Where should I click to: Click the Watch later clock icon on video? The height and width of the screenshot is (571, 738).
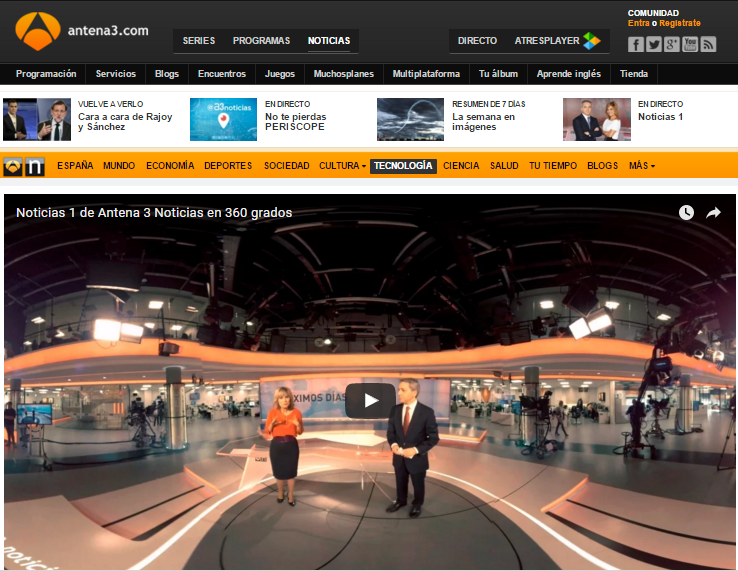pyautogui.click(x=686, y=213)
